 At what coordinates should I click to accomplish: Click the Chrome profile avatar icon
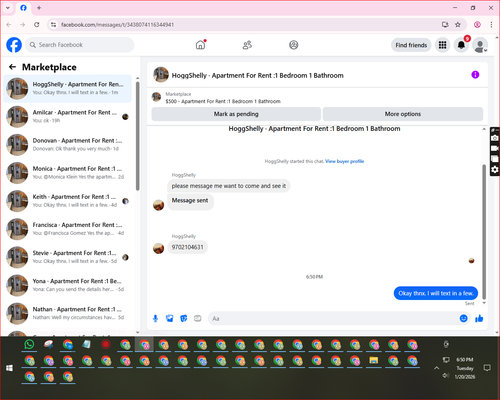tap(477, 25)
